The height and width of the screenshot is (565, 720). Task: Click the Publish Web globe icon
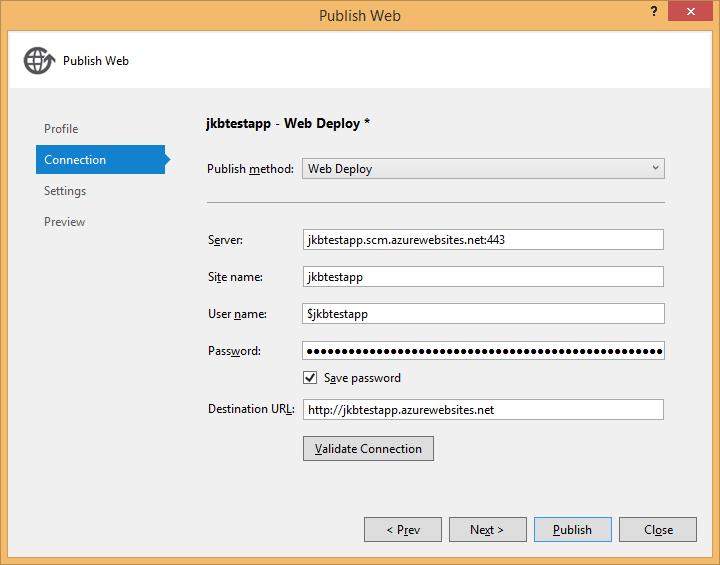tap(39, 61)
